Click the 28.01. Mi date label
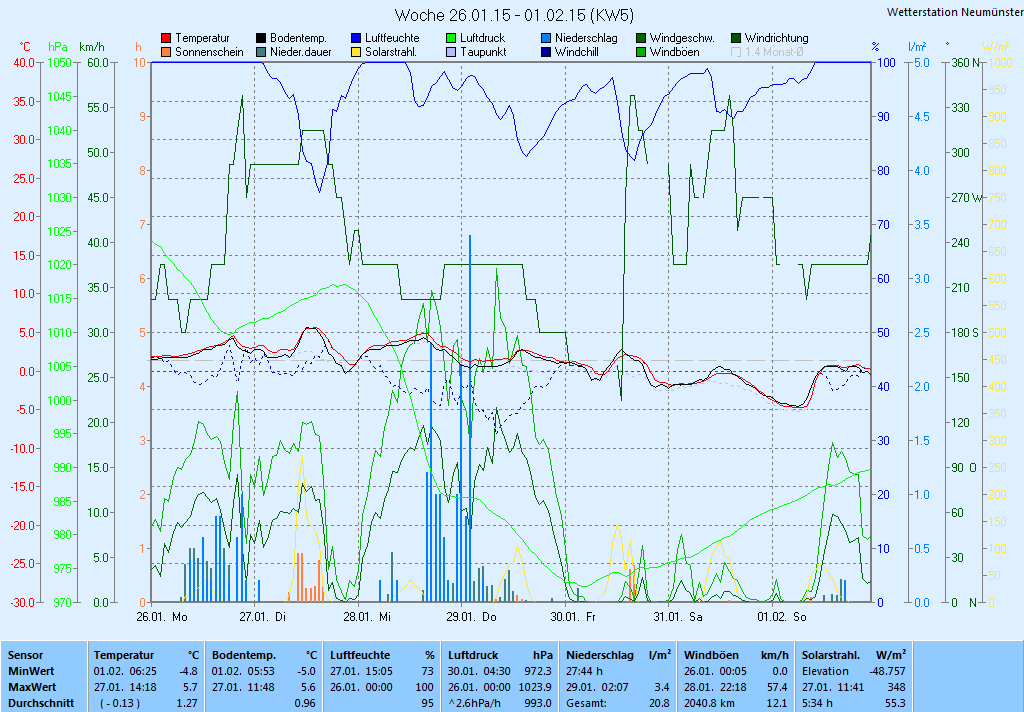The height and width of the screenshot is (712, 1024). (367, 617)
